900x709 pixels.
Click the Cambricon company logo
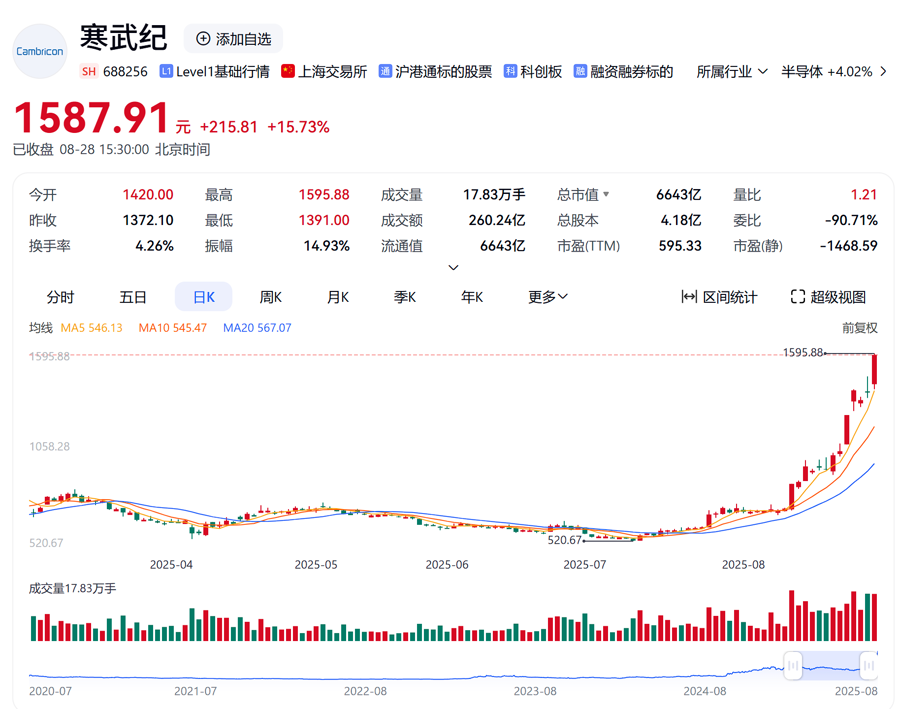click(x=40, y=52)
